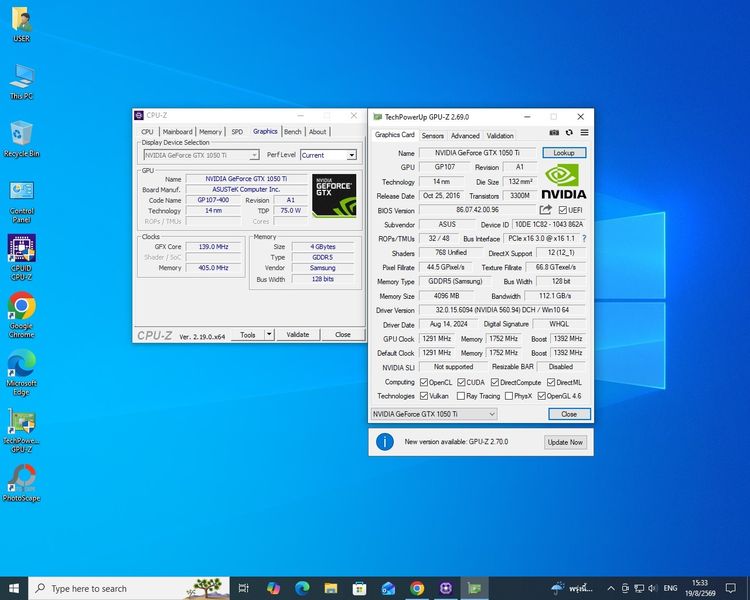Viewport: 750px width, 600px height.
Task: Select the PhotoScape desktop shortcut
Action: click(21, 483)
